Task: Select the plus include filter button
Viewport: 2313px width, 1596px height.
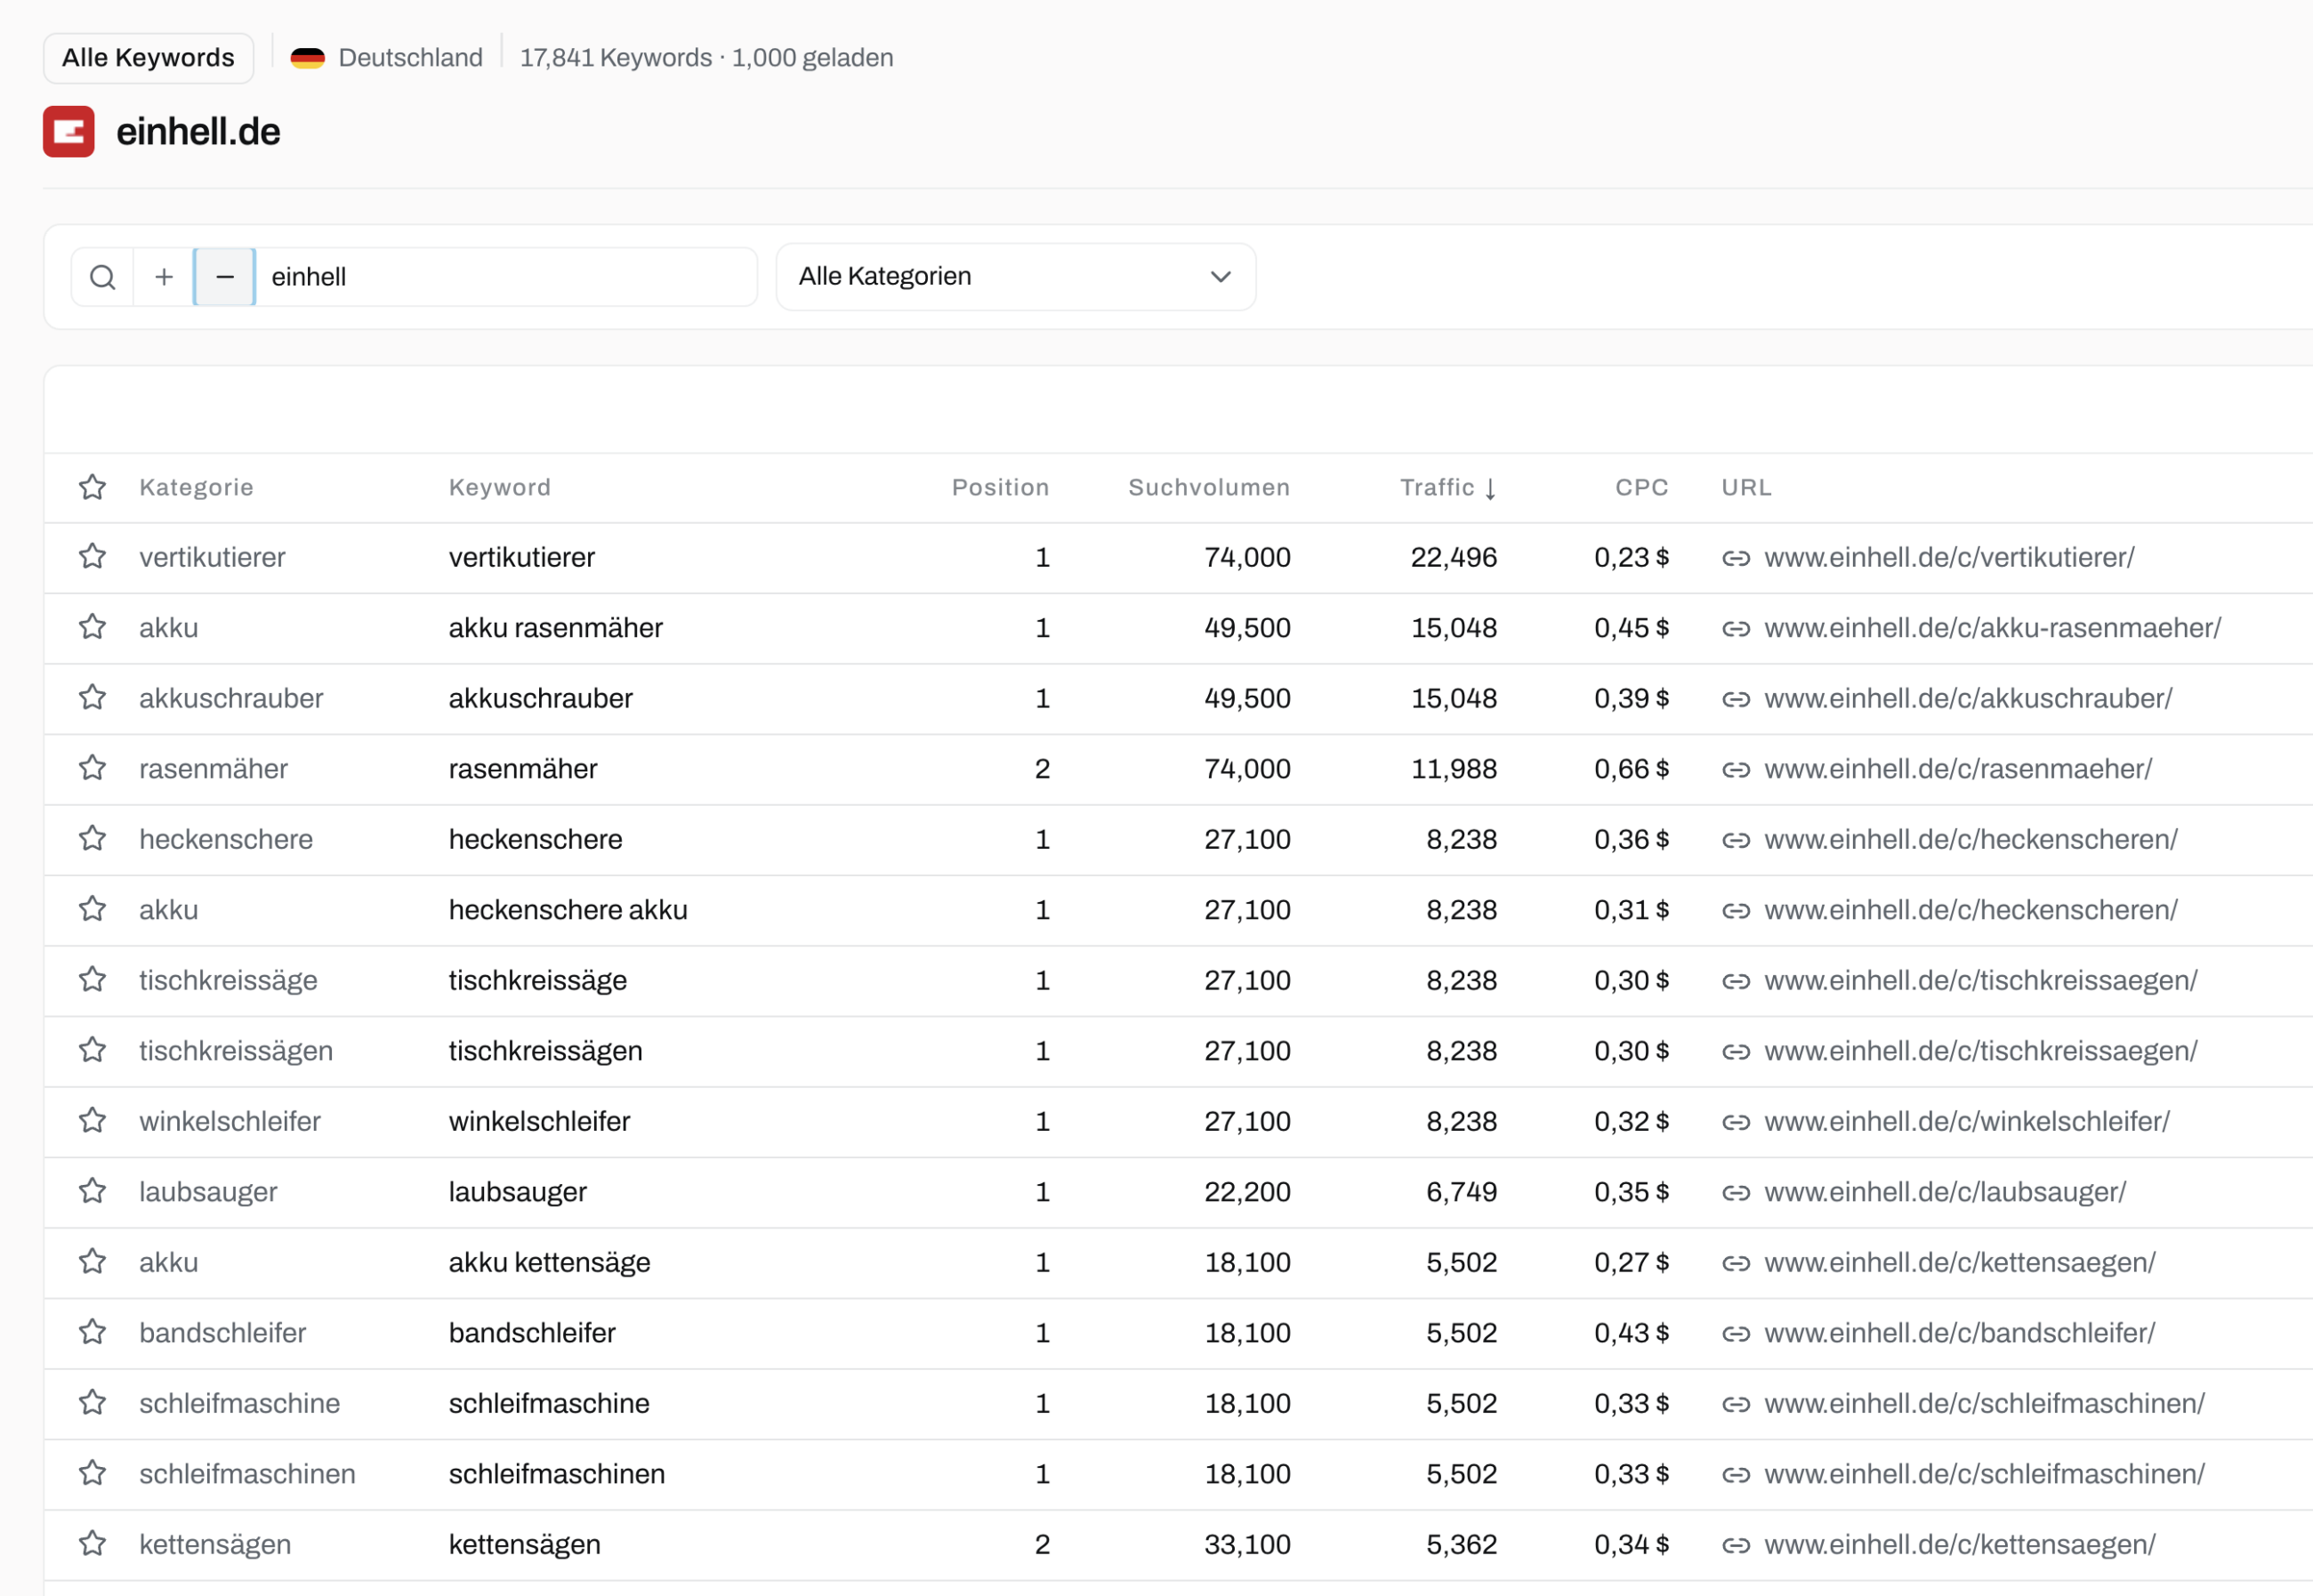Action: (x=164, y=277)
